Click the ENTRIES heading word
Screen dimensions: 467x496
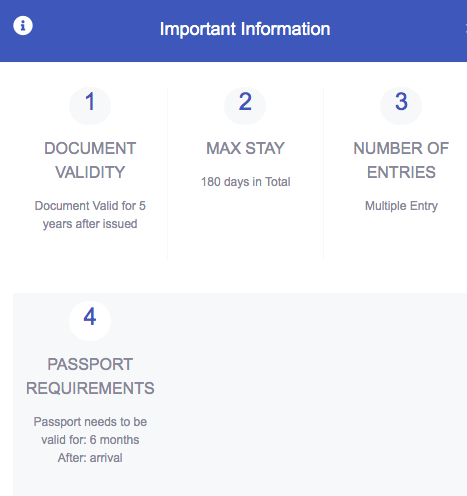[401, 172]
